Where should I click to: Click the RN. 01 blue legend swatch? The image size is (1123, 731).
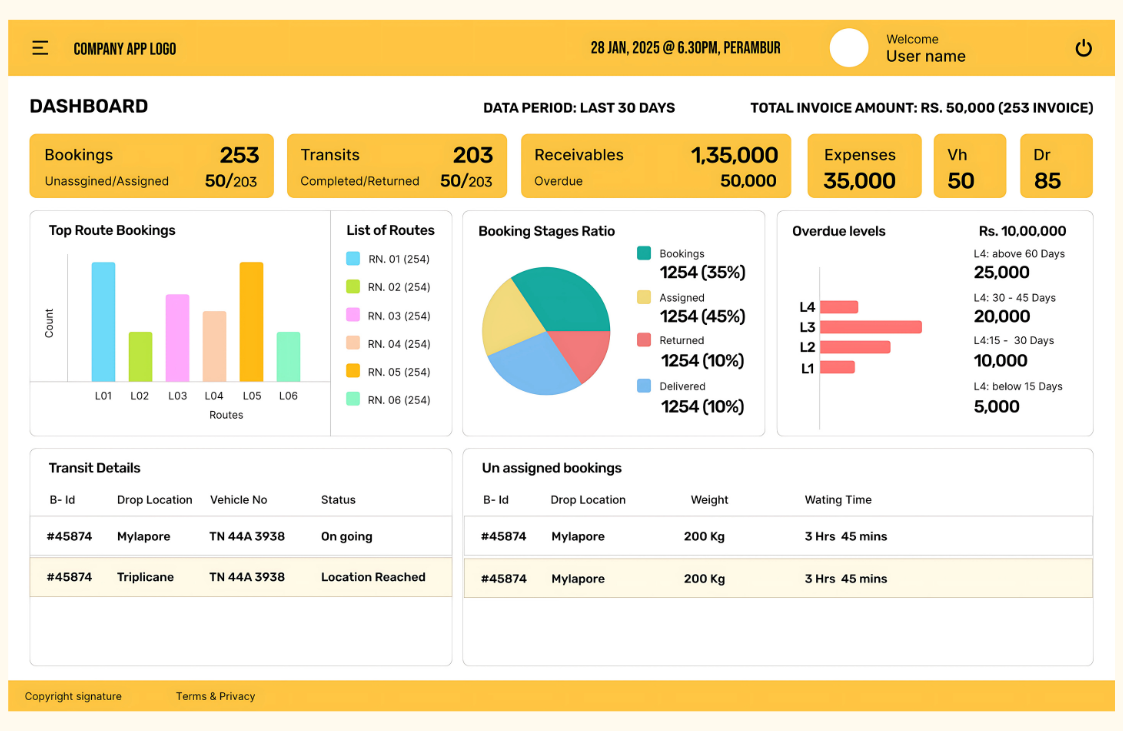coord(353,258)
